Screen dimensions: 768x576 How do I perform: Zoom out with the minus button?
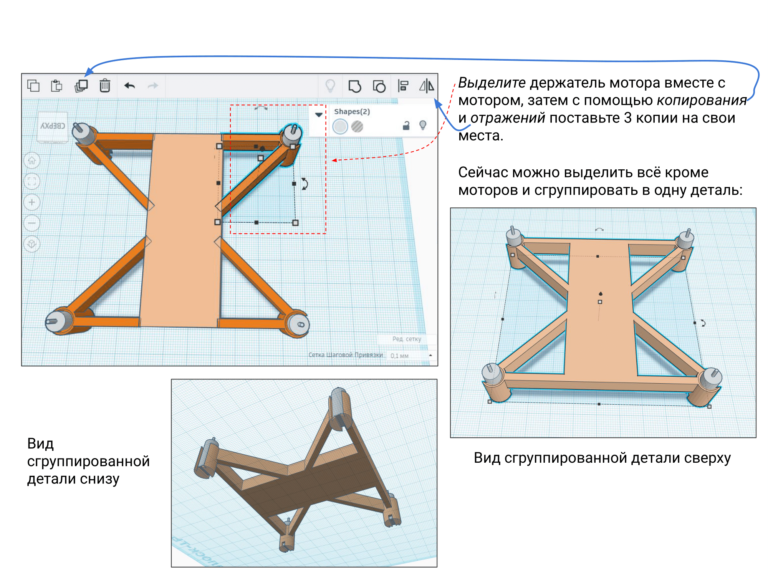click(32, 223)
